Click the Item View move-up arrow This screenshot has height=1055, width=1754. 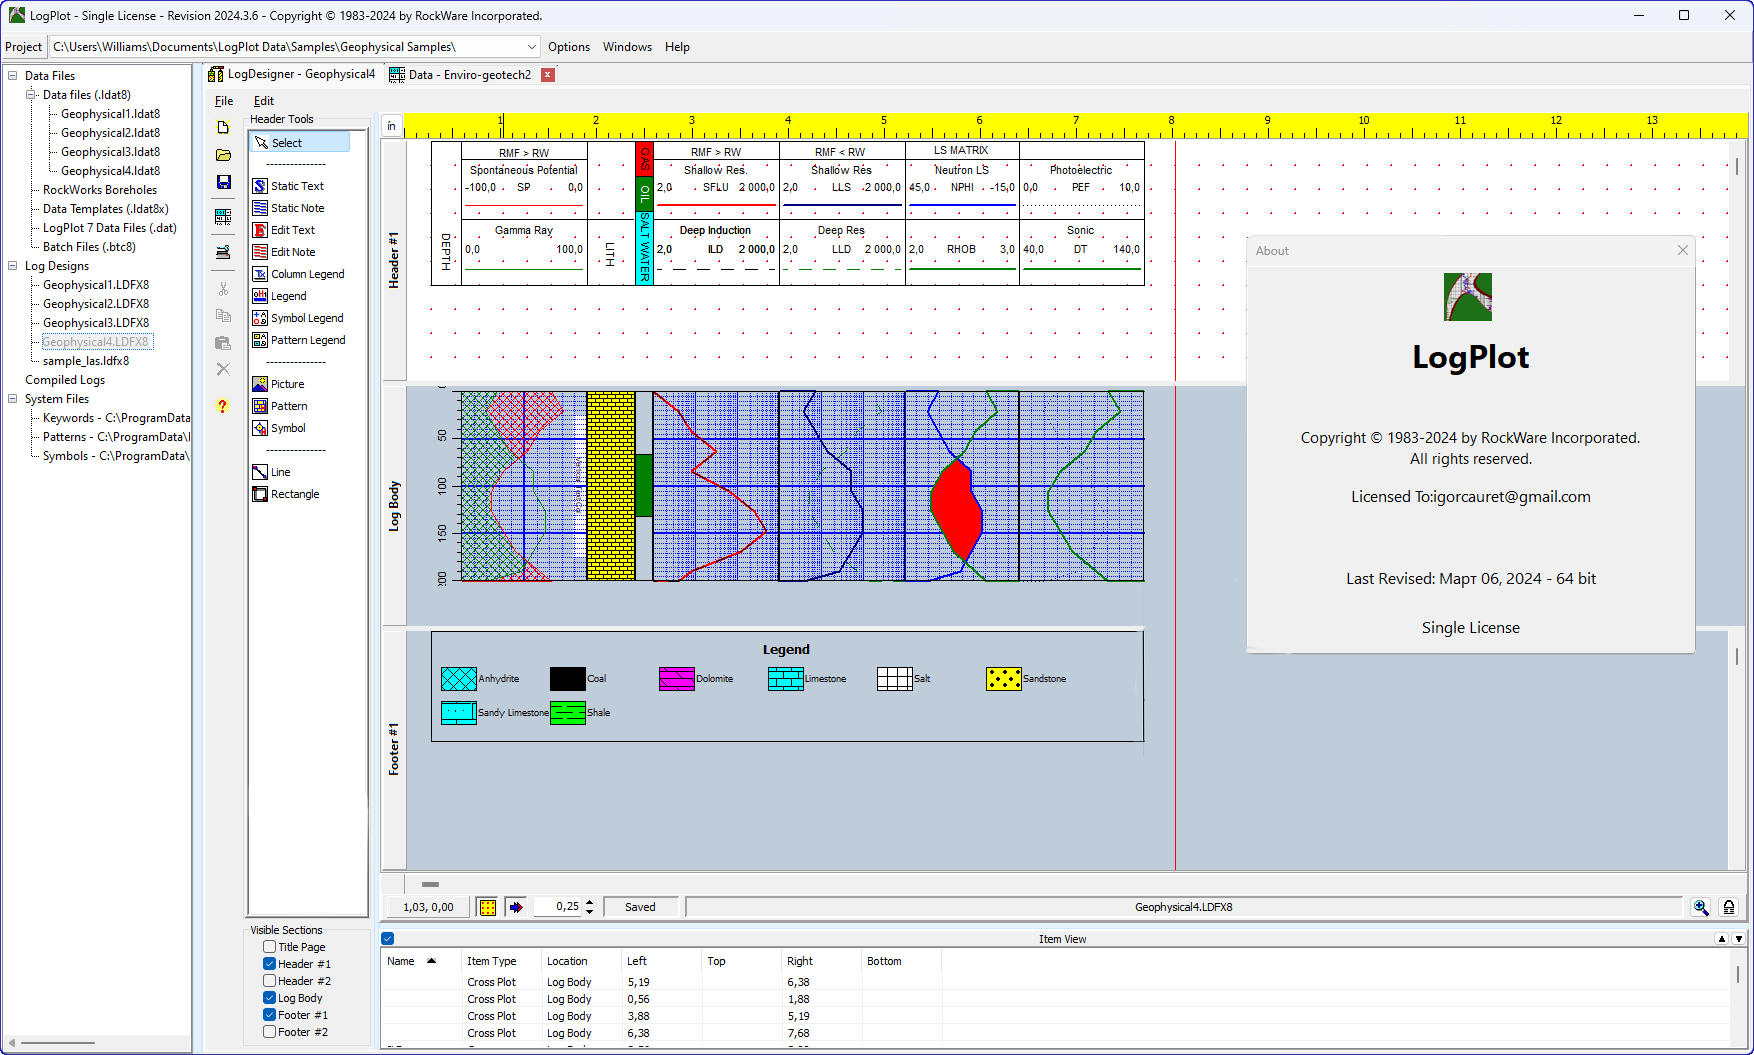click(x=1722, y=938)
